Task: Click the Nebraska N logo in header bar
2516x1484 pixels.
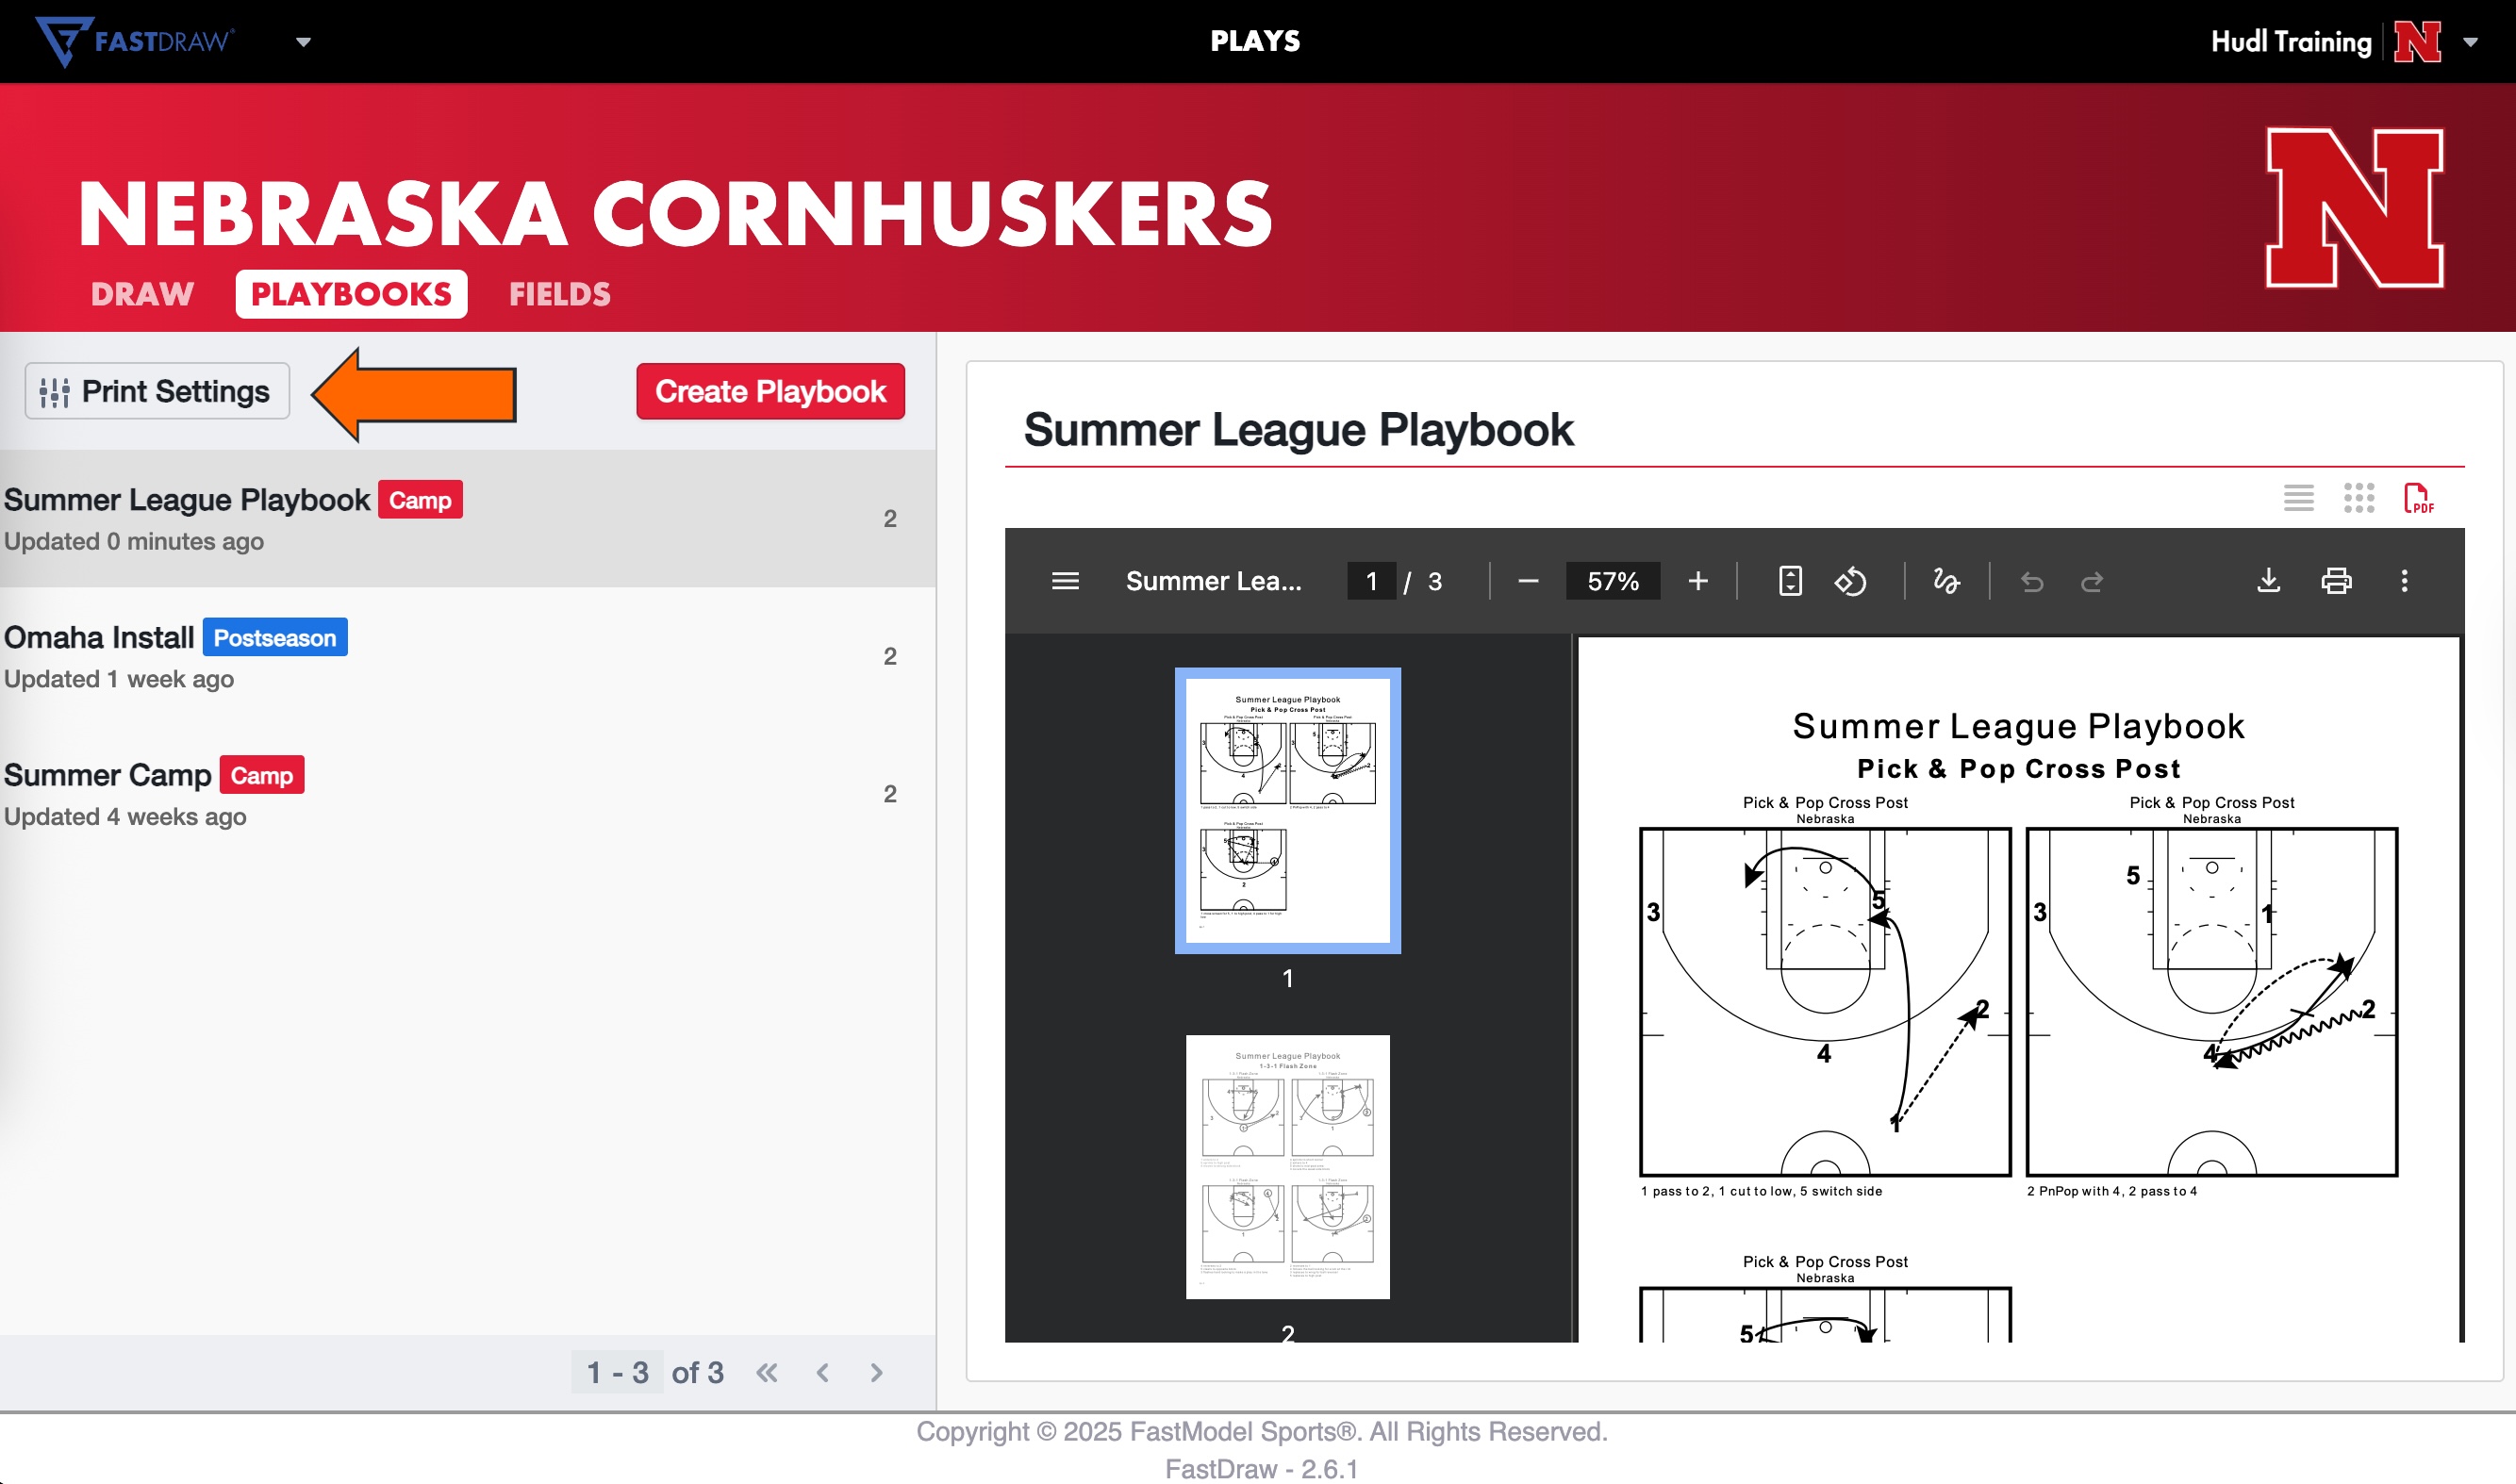Action: pos(2418,42)
